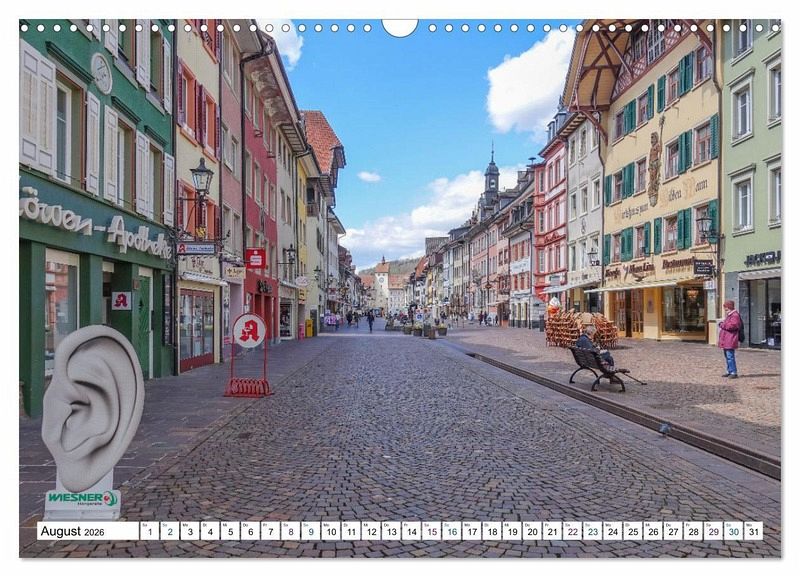Image resolution: width=800 pixels, height=577 pixels.
Task: Click the wooden bench on the right
Action: point(598,367)
